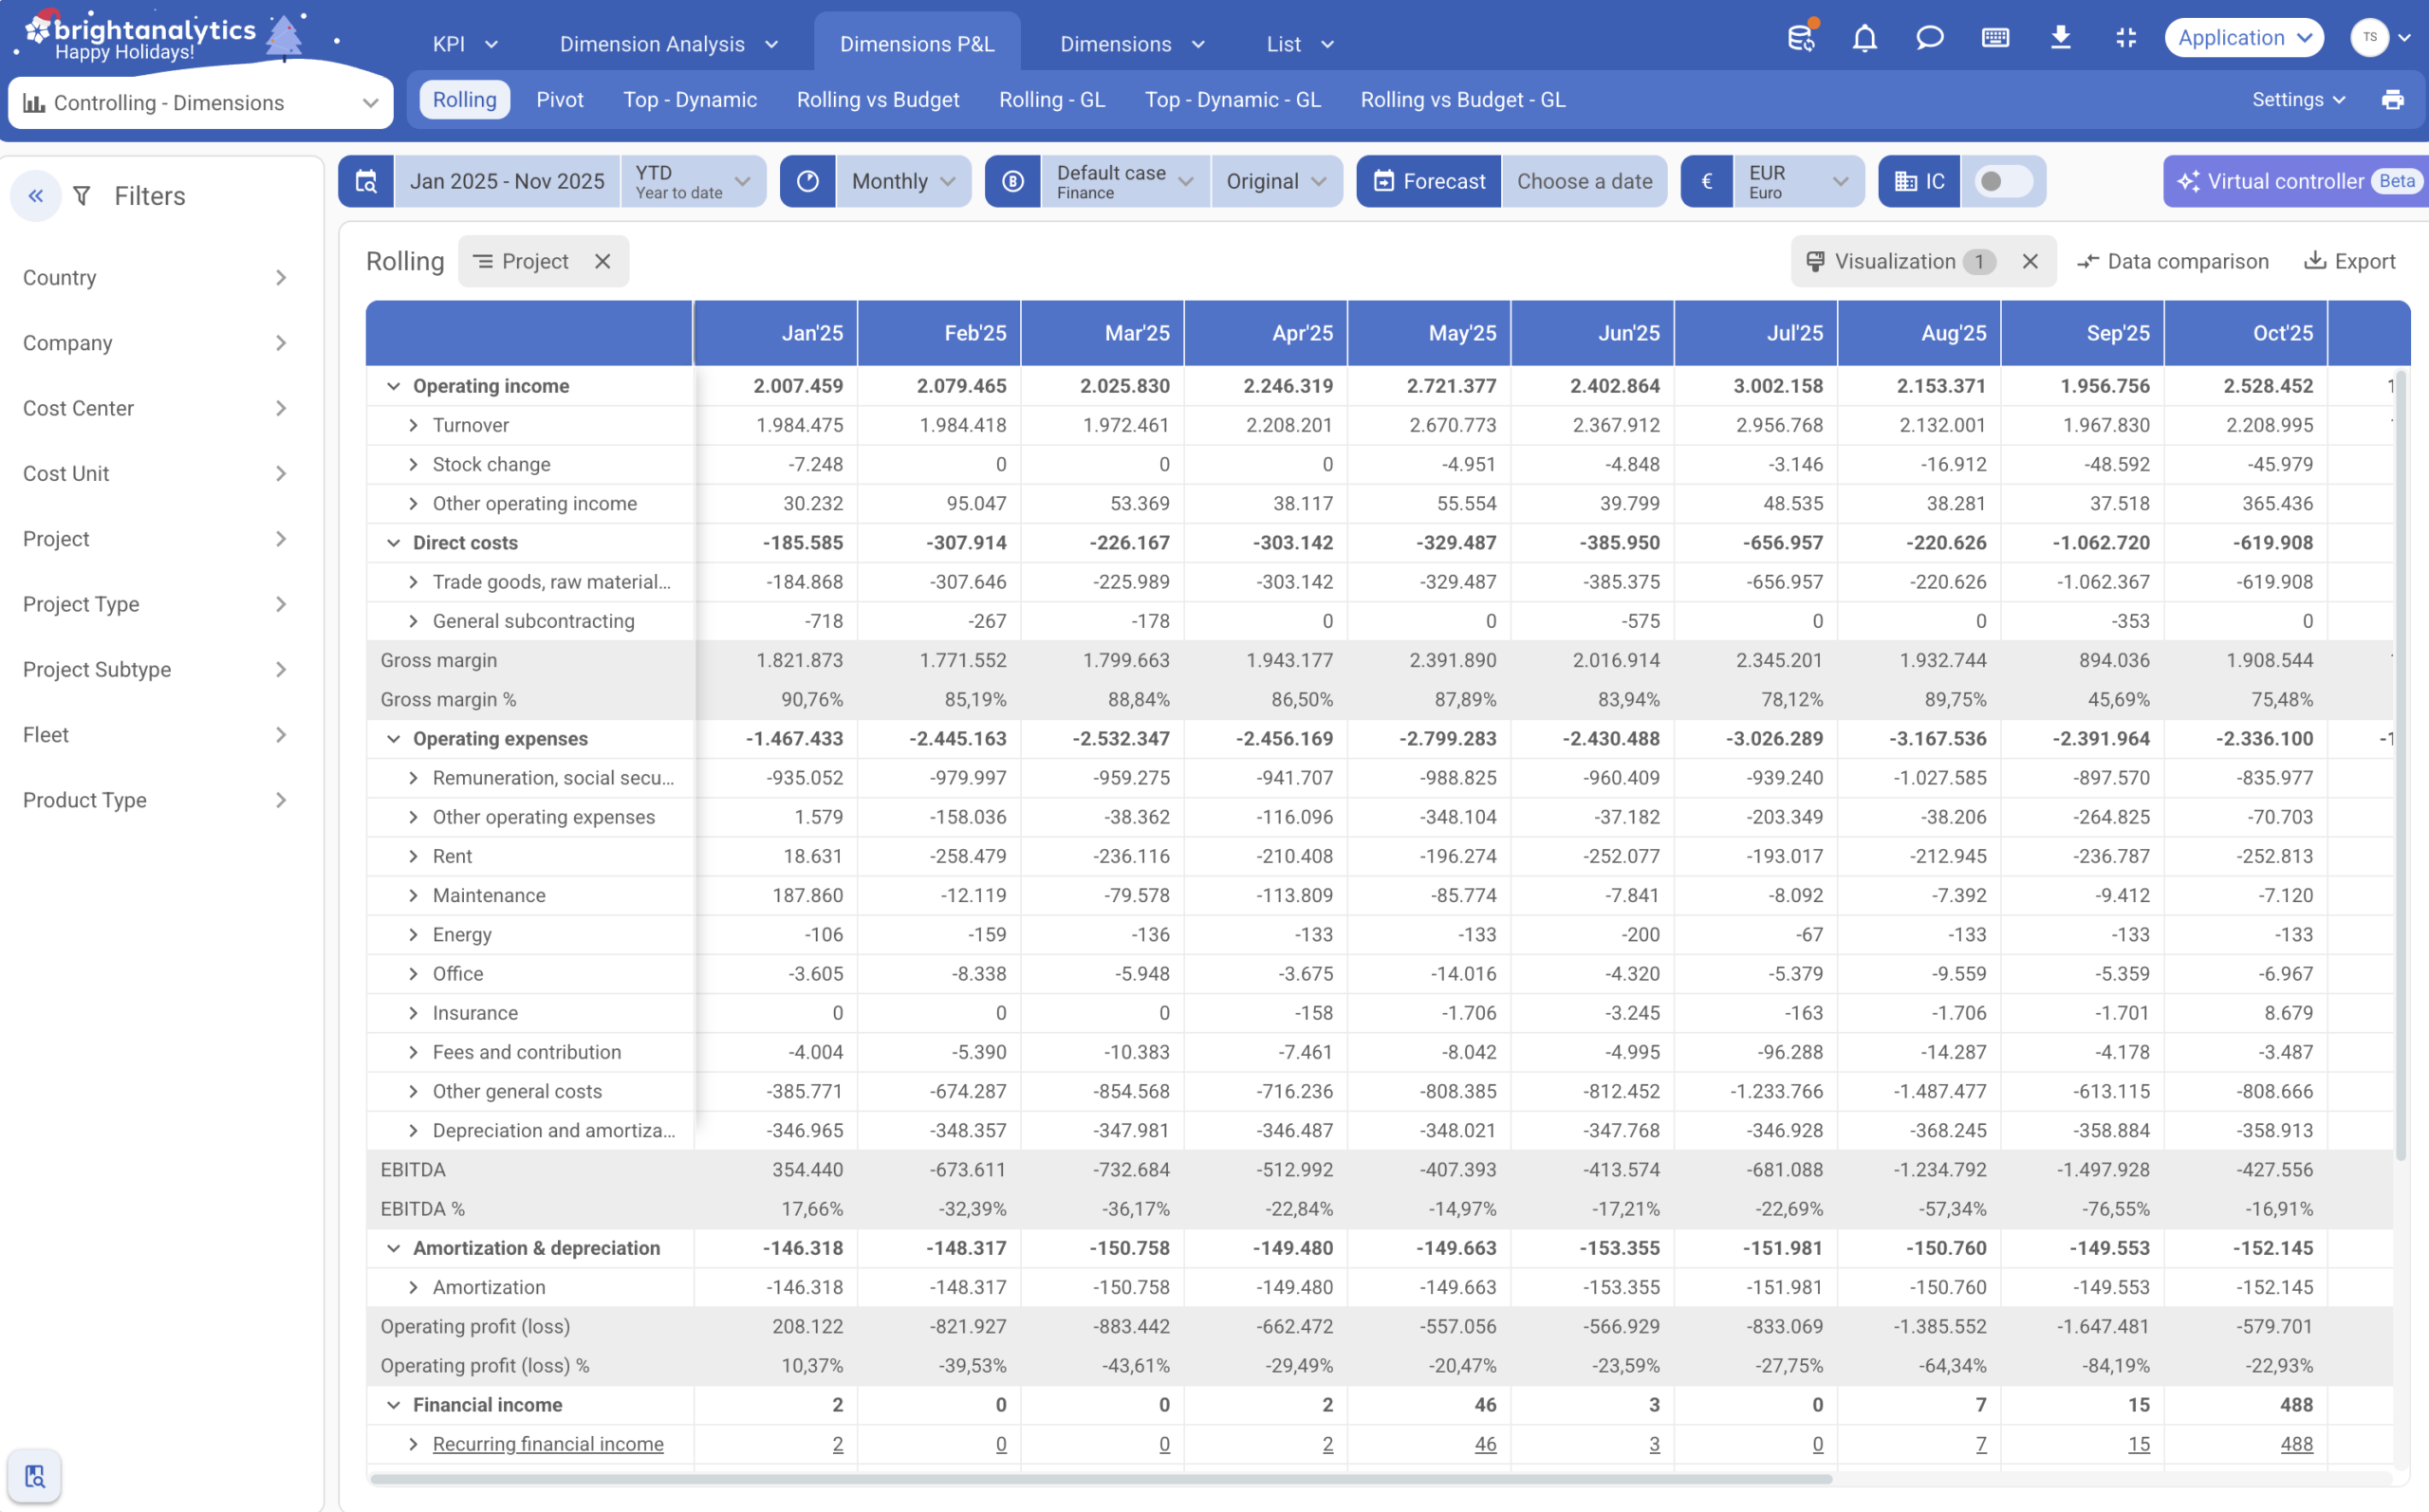This screenshot has width=2429, height=1512.
Task: Click the database sync icon
Action: point(1801,39)
